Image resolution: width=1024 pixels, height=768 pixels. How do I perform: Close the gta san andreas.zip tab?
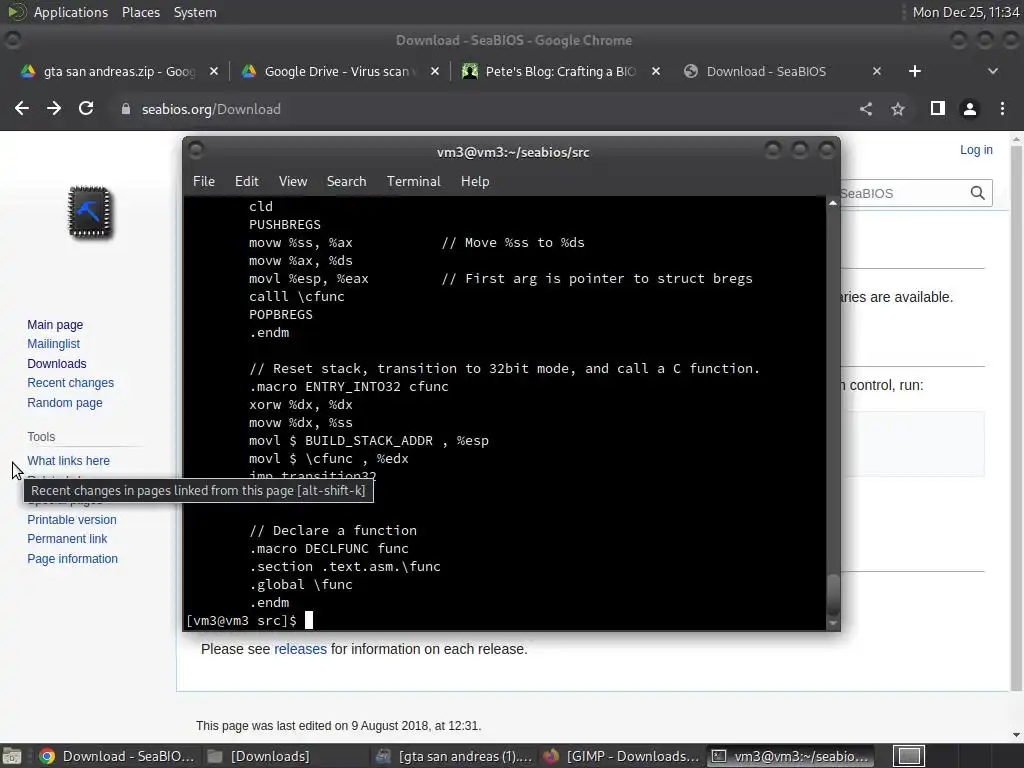coord(214,71)
